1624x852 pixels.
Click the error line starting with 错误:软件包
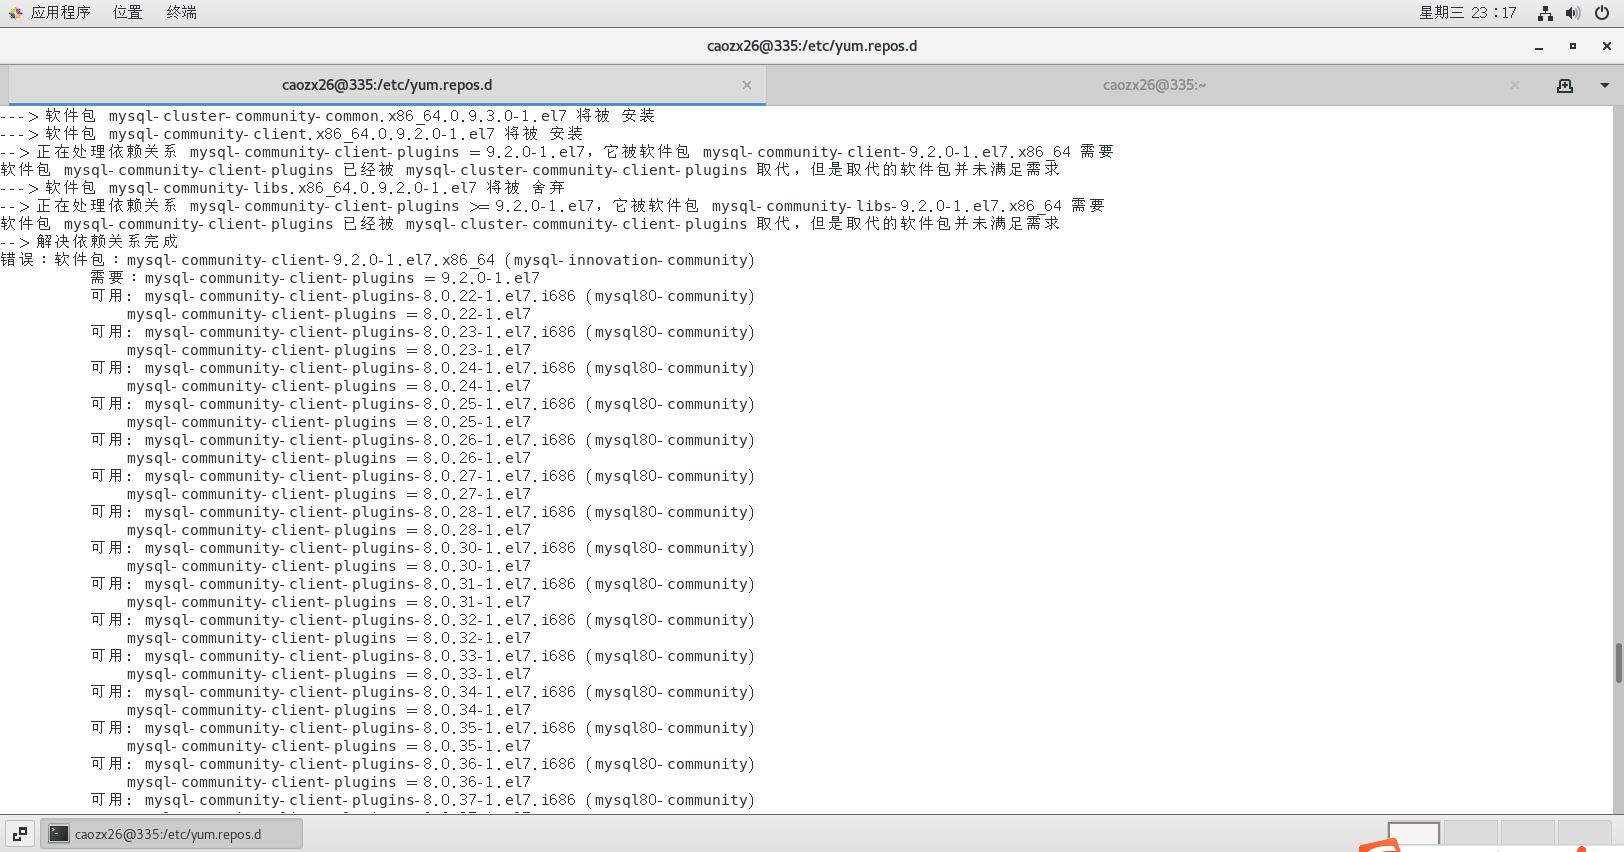point(378,260)
